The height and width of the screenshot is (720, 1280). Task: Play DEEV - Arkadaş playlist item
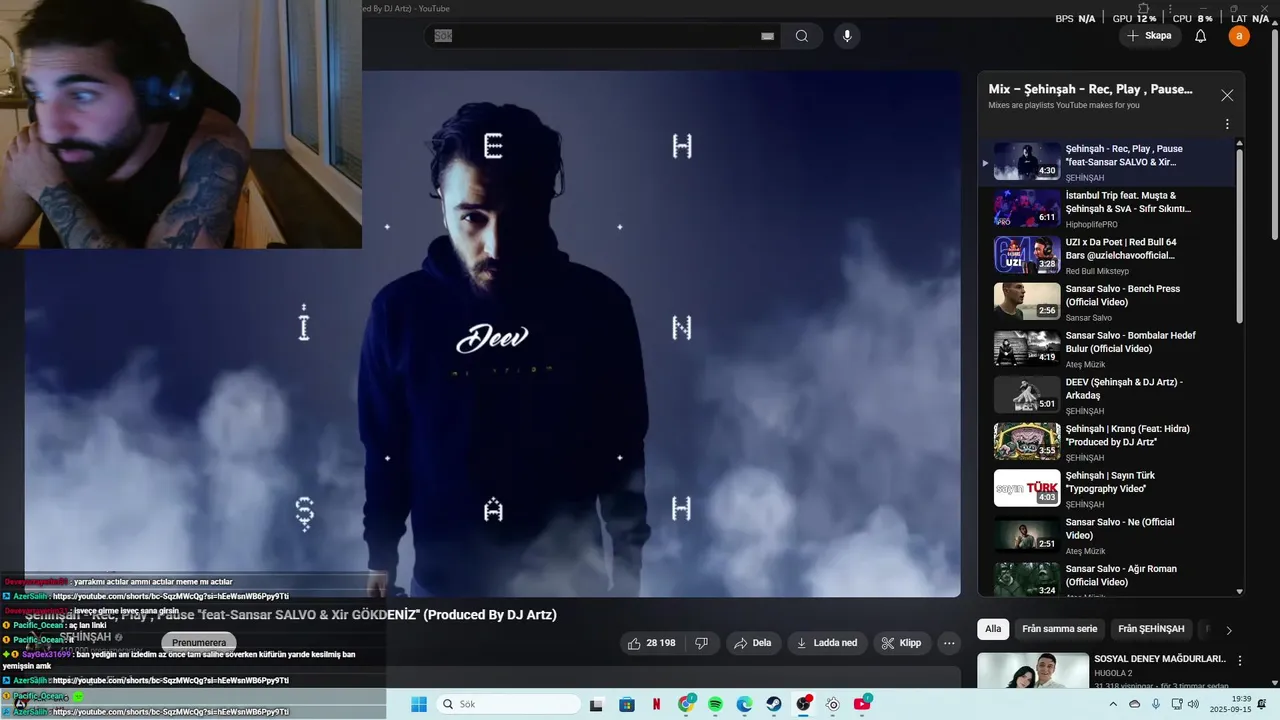click(x=1106, y=395)
